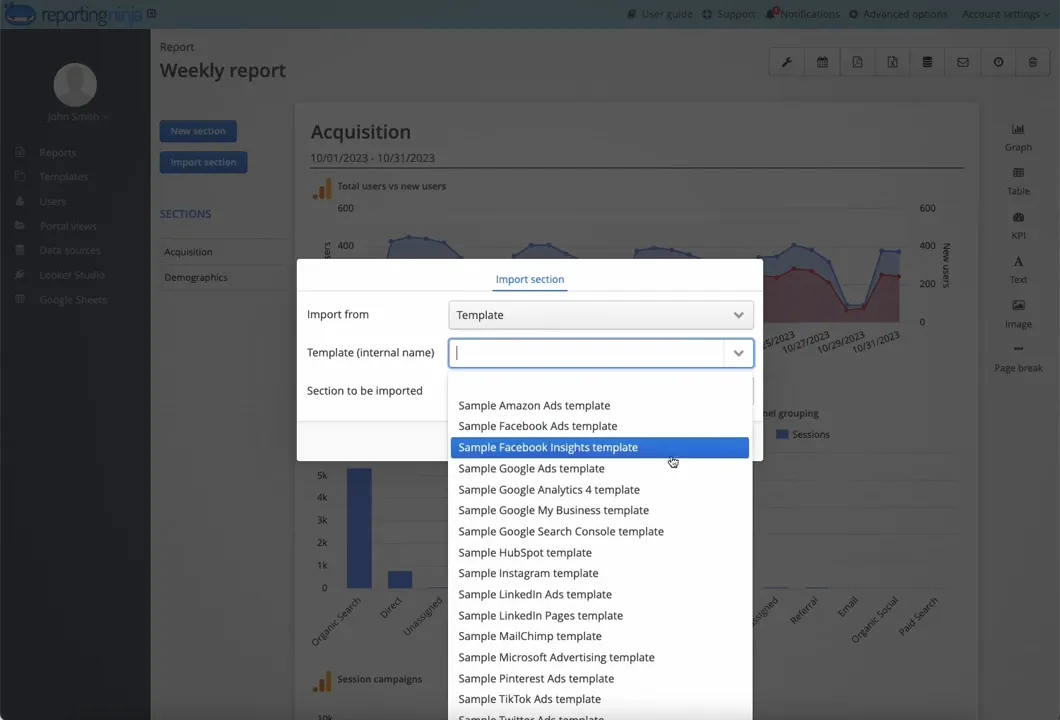Open Notifications in top bar

802,14
